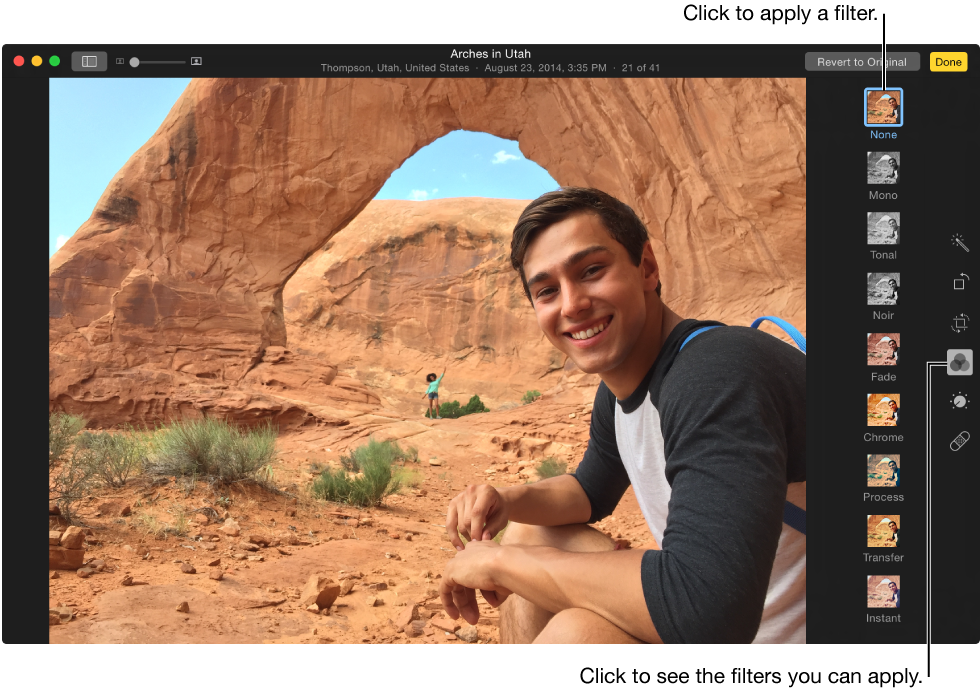Click the August 23, 2014, 3:35 PM date text
Image resolution: width=980 pixels, height=694 pixels.
tap(546, 68)
